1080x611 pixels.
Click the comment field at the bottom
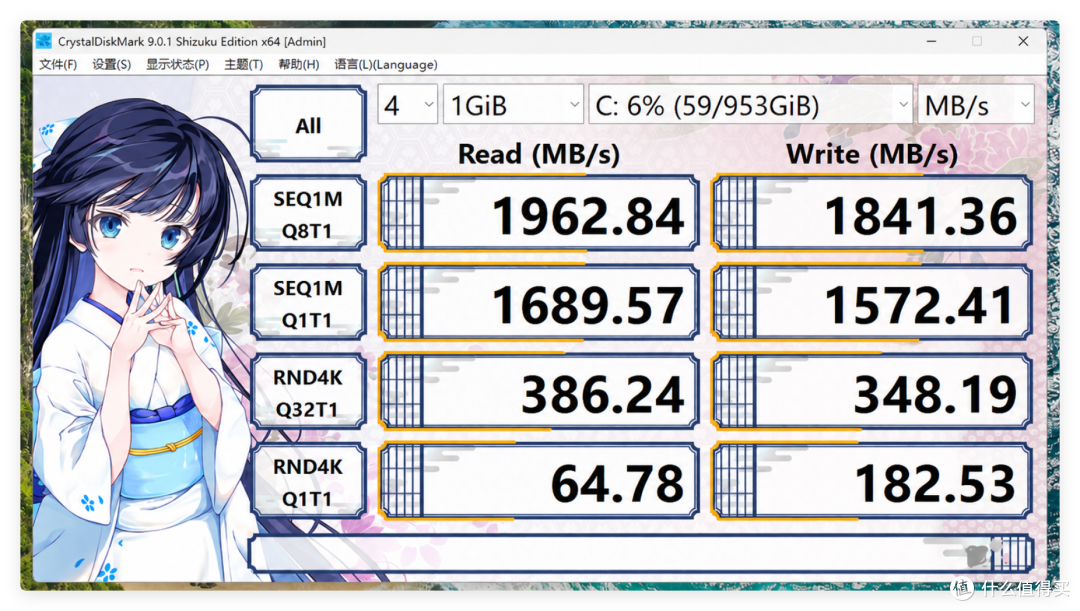tap(641, 553)
